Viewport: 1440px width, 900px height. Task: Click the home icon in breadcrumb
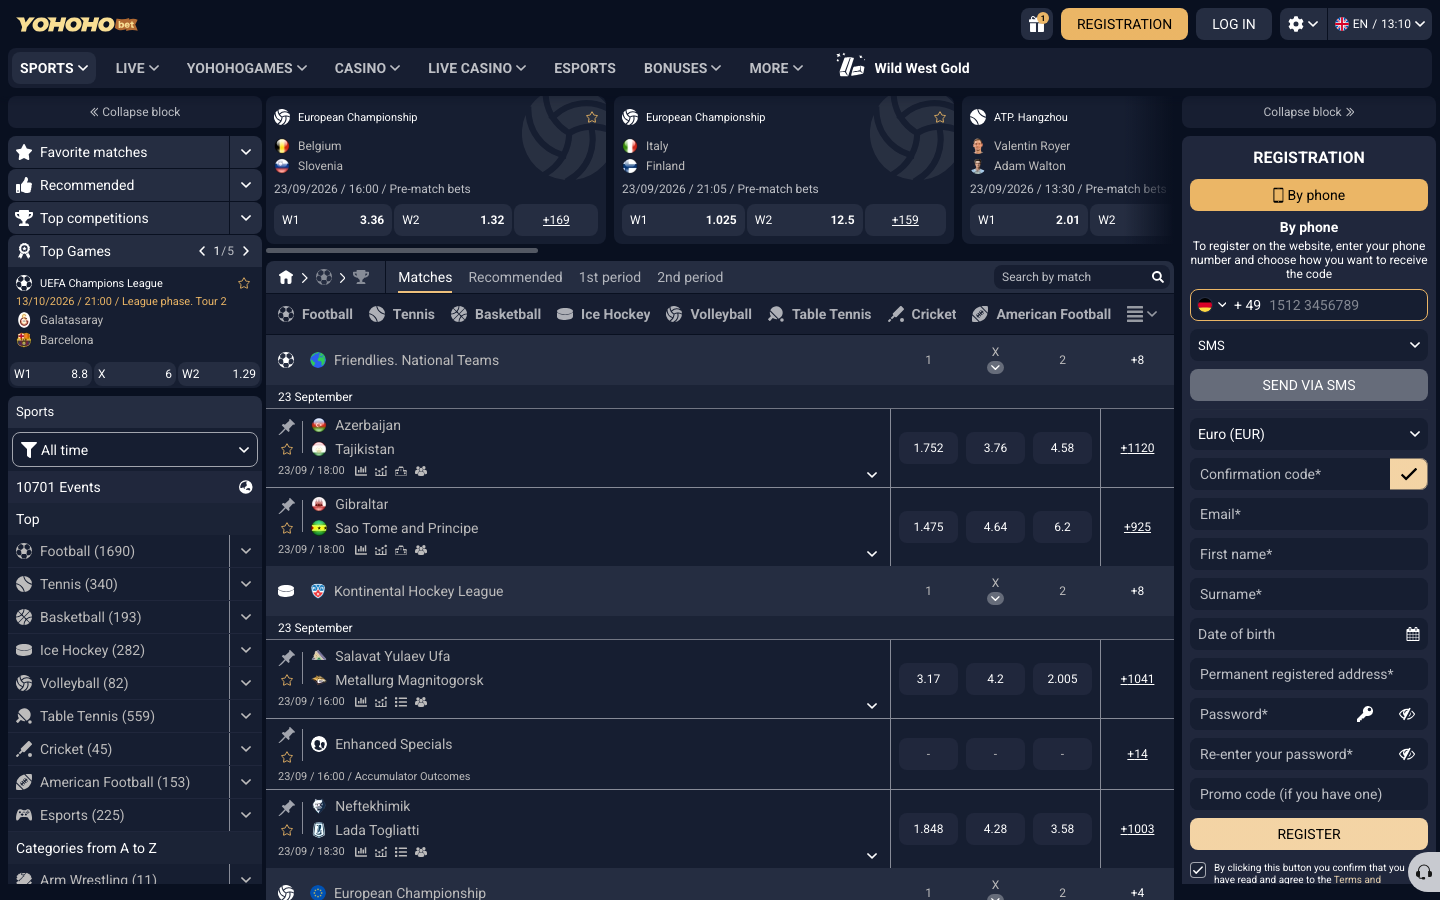(x=286, y=277)
